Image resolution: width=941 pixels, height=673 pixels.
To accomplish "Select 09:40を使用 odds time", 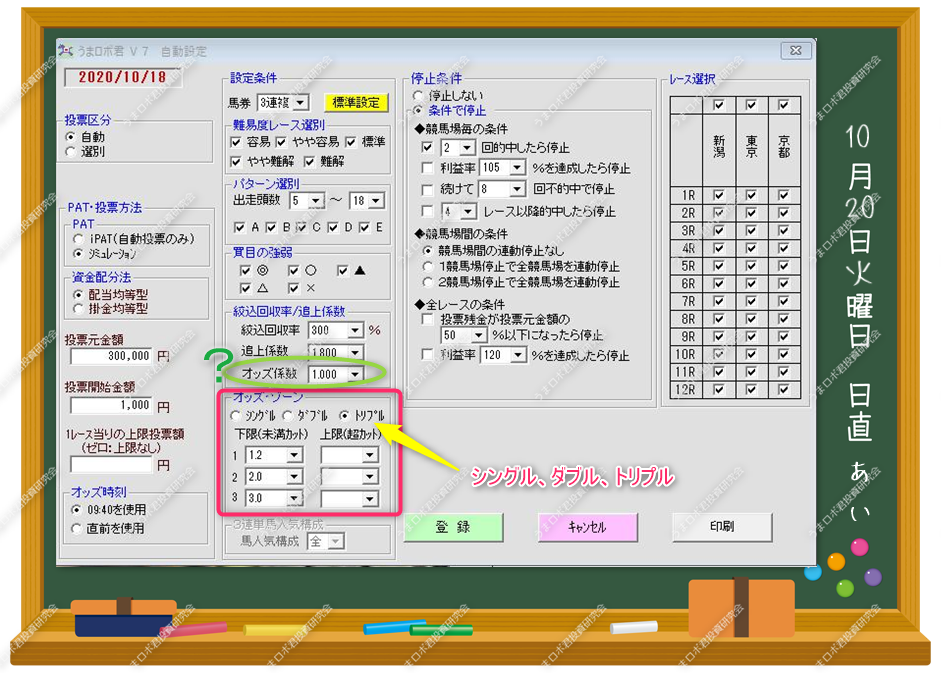I will tap(76, 510).
